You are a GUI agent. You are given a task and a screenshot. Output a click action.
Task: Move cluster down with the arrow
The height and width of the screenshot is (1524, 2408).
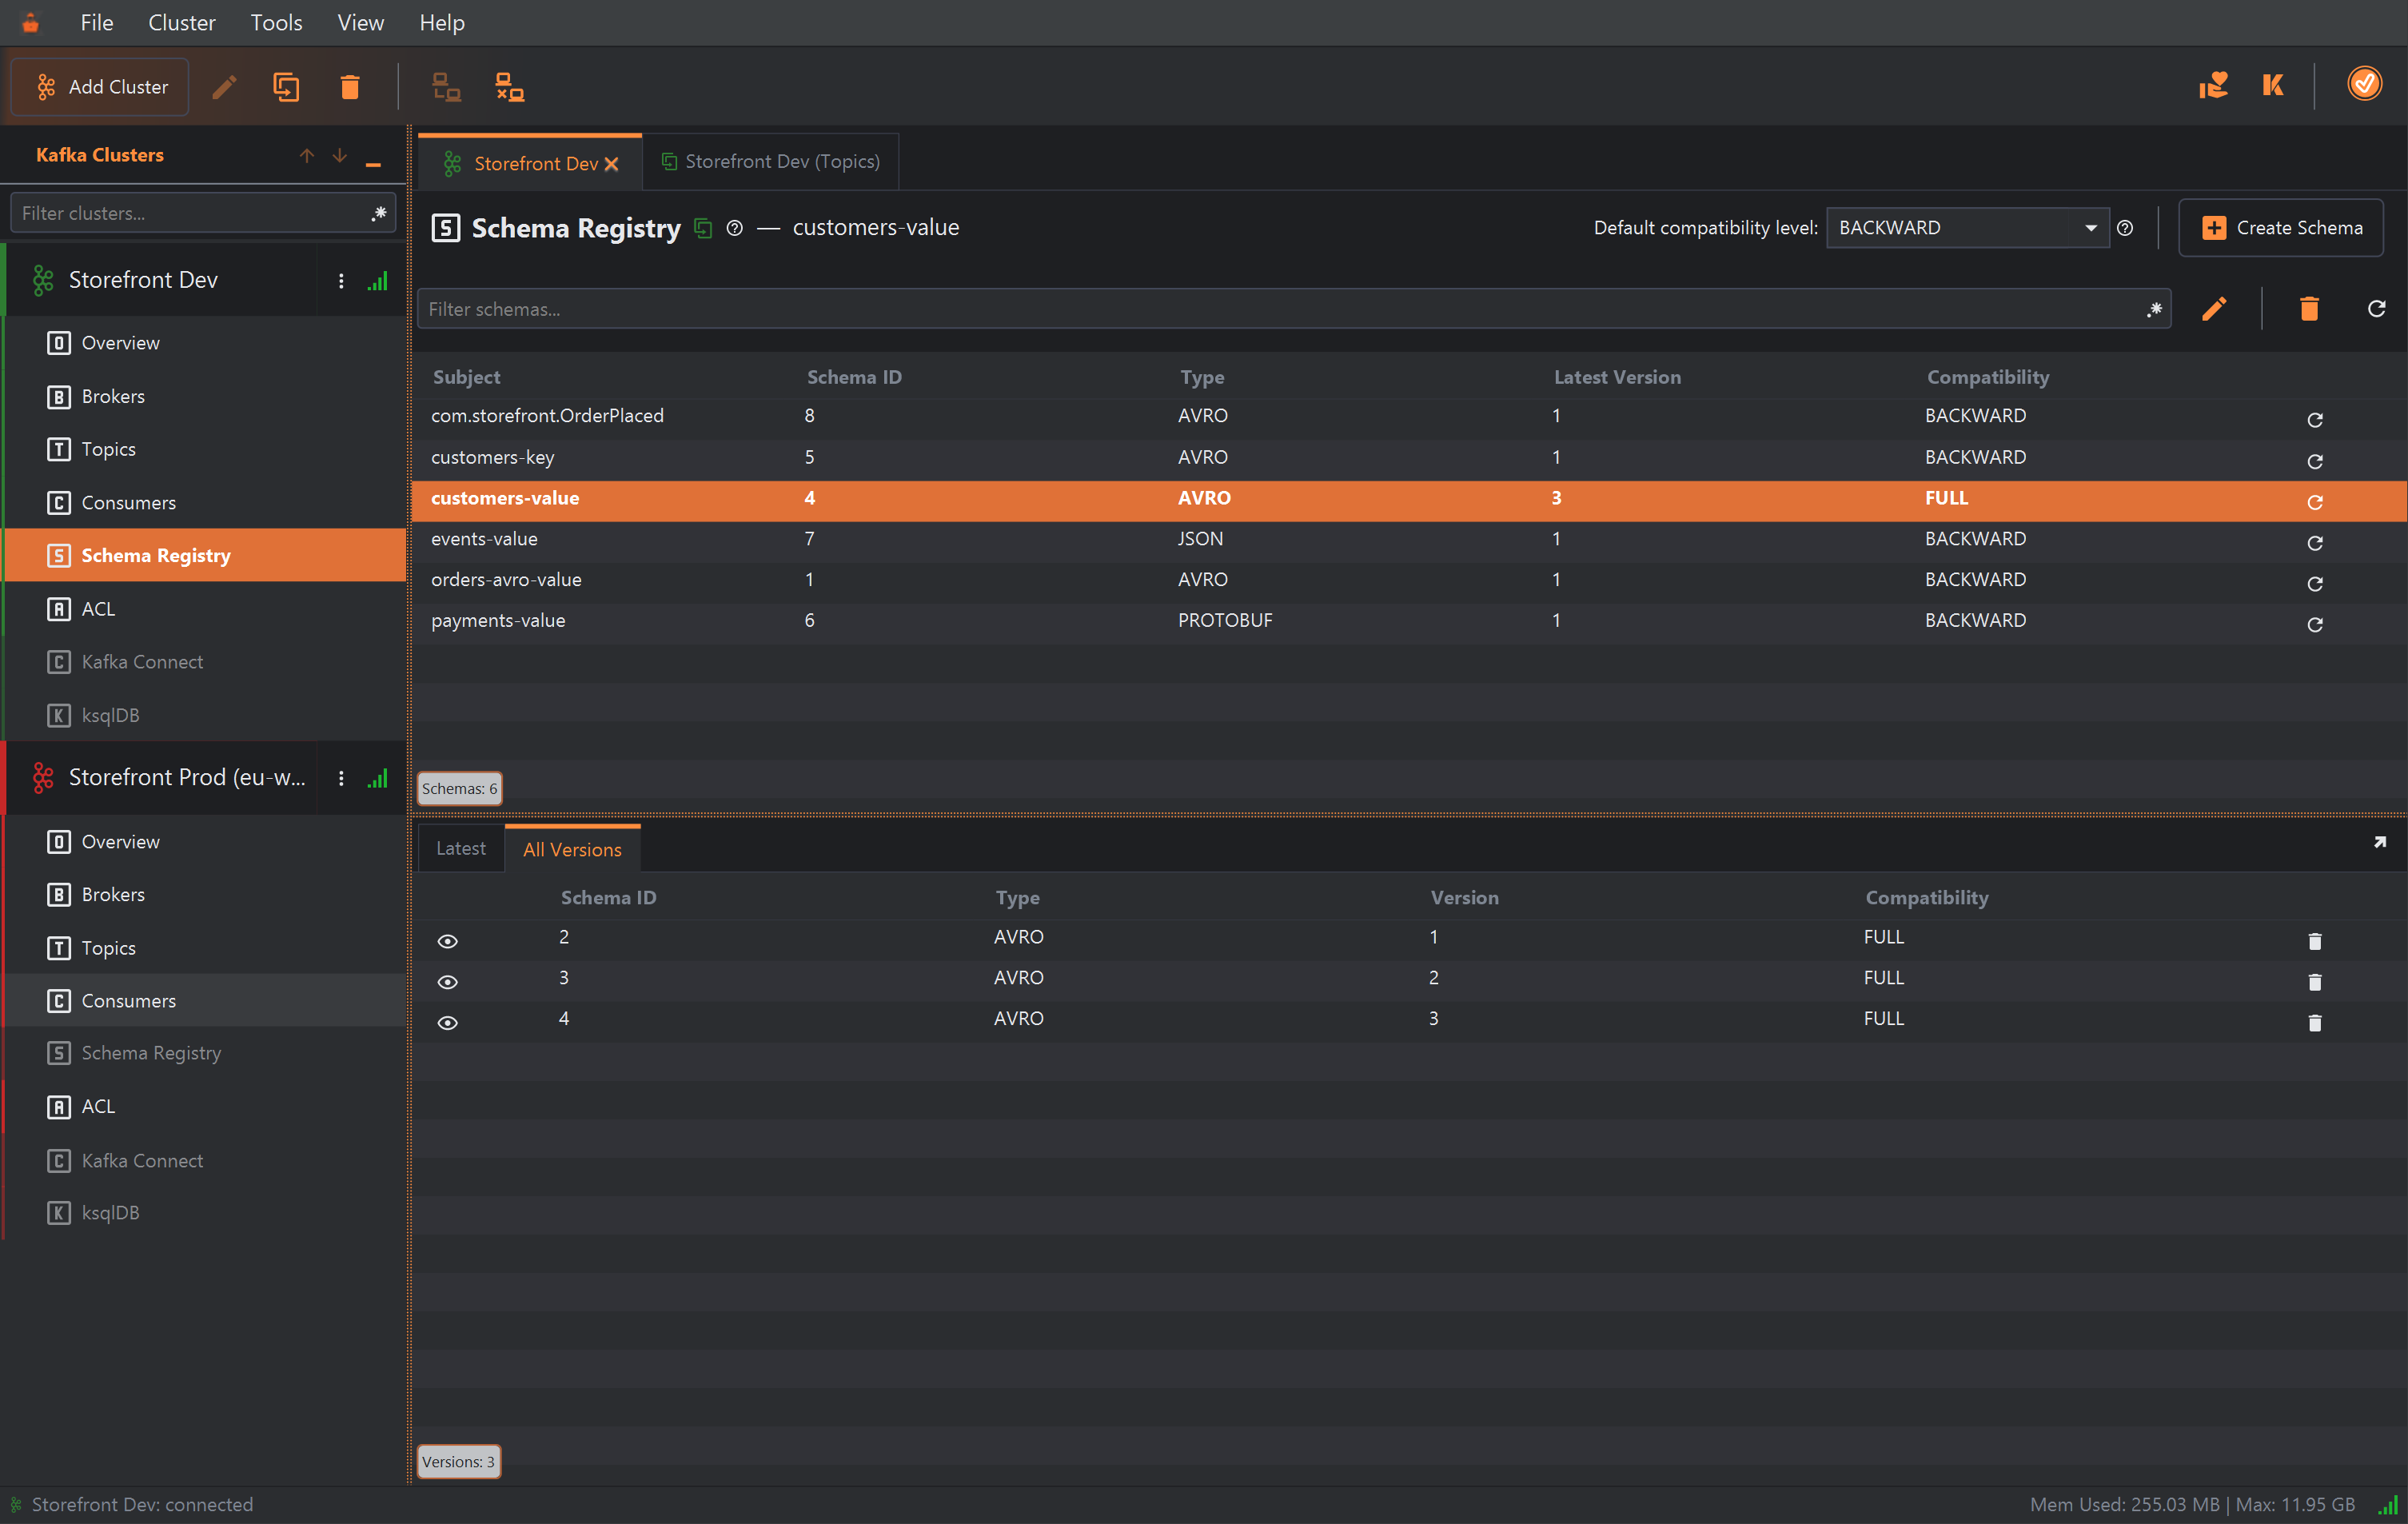(x=340, y=155)
